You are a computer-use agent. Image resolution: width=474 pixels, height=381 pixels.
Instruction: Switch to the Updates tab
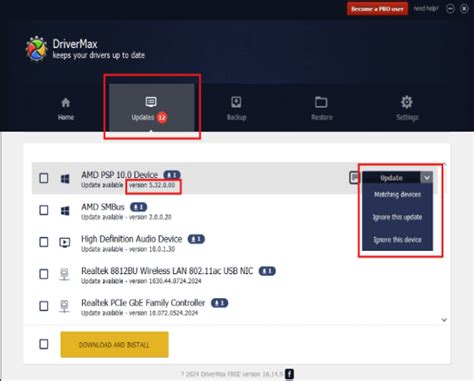[152, 107]
